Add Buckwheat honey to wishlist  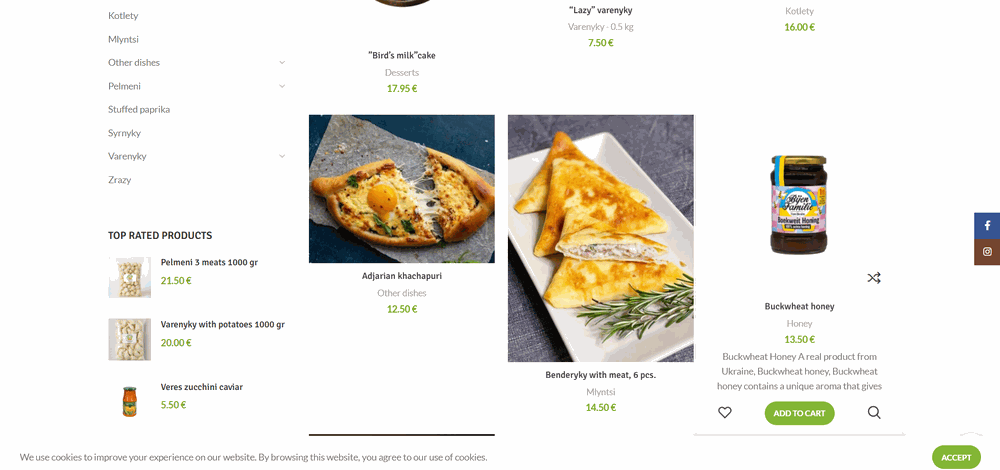pos(725,412)
